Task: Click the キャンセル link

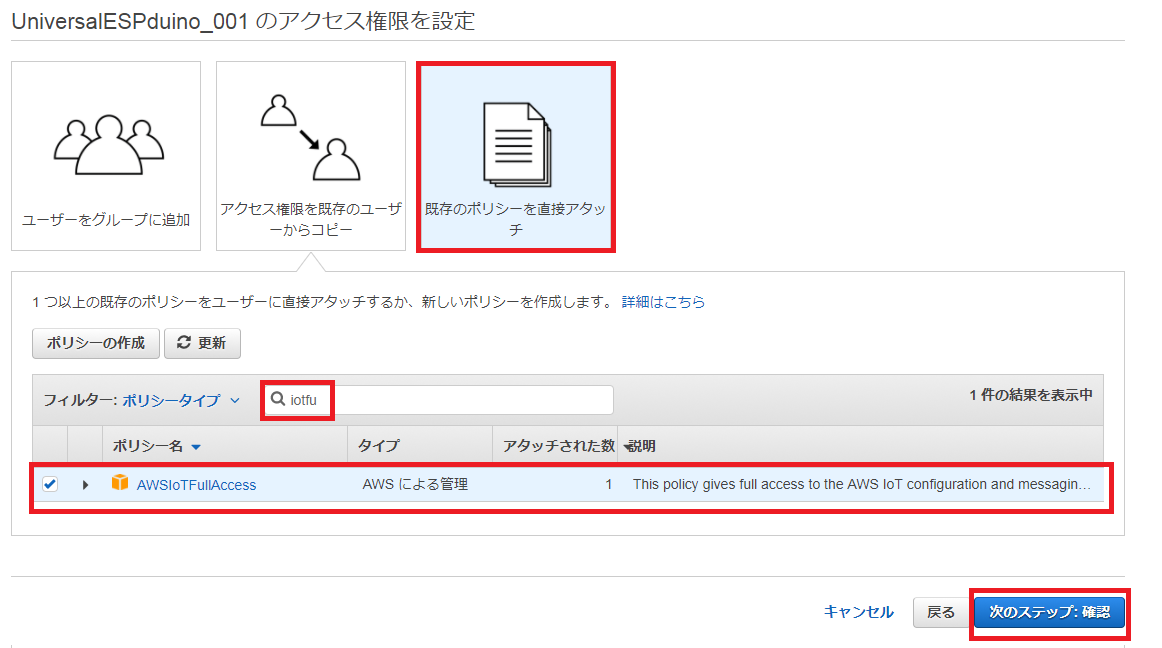Action: pyautogui.click(x=858, y=612)
